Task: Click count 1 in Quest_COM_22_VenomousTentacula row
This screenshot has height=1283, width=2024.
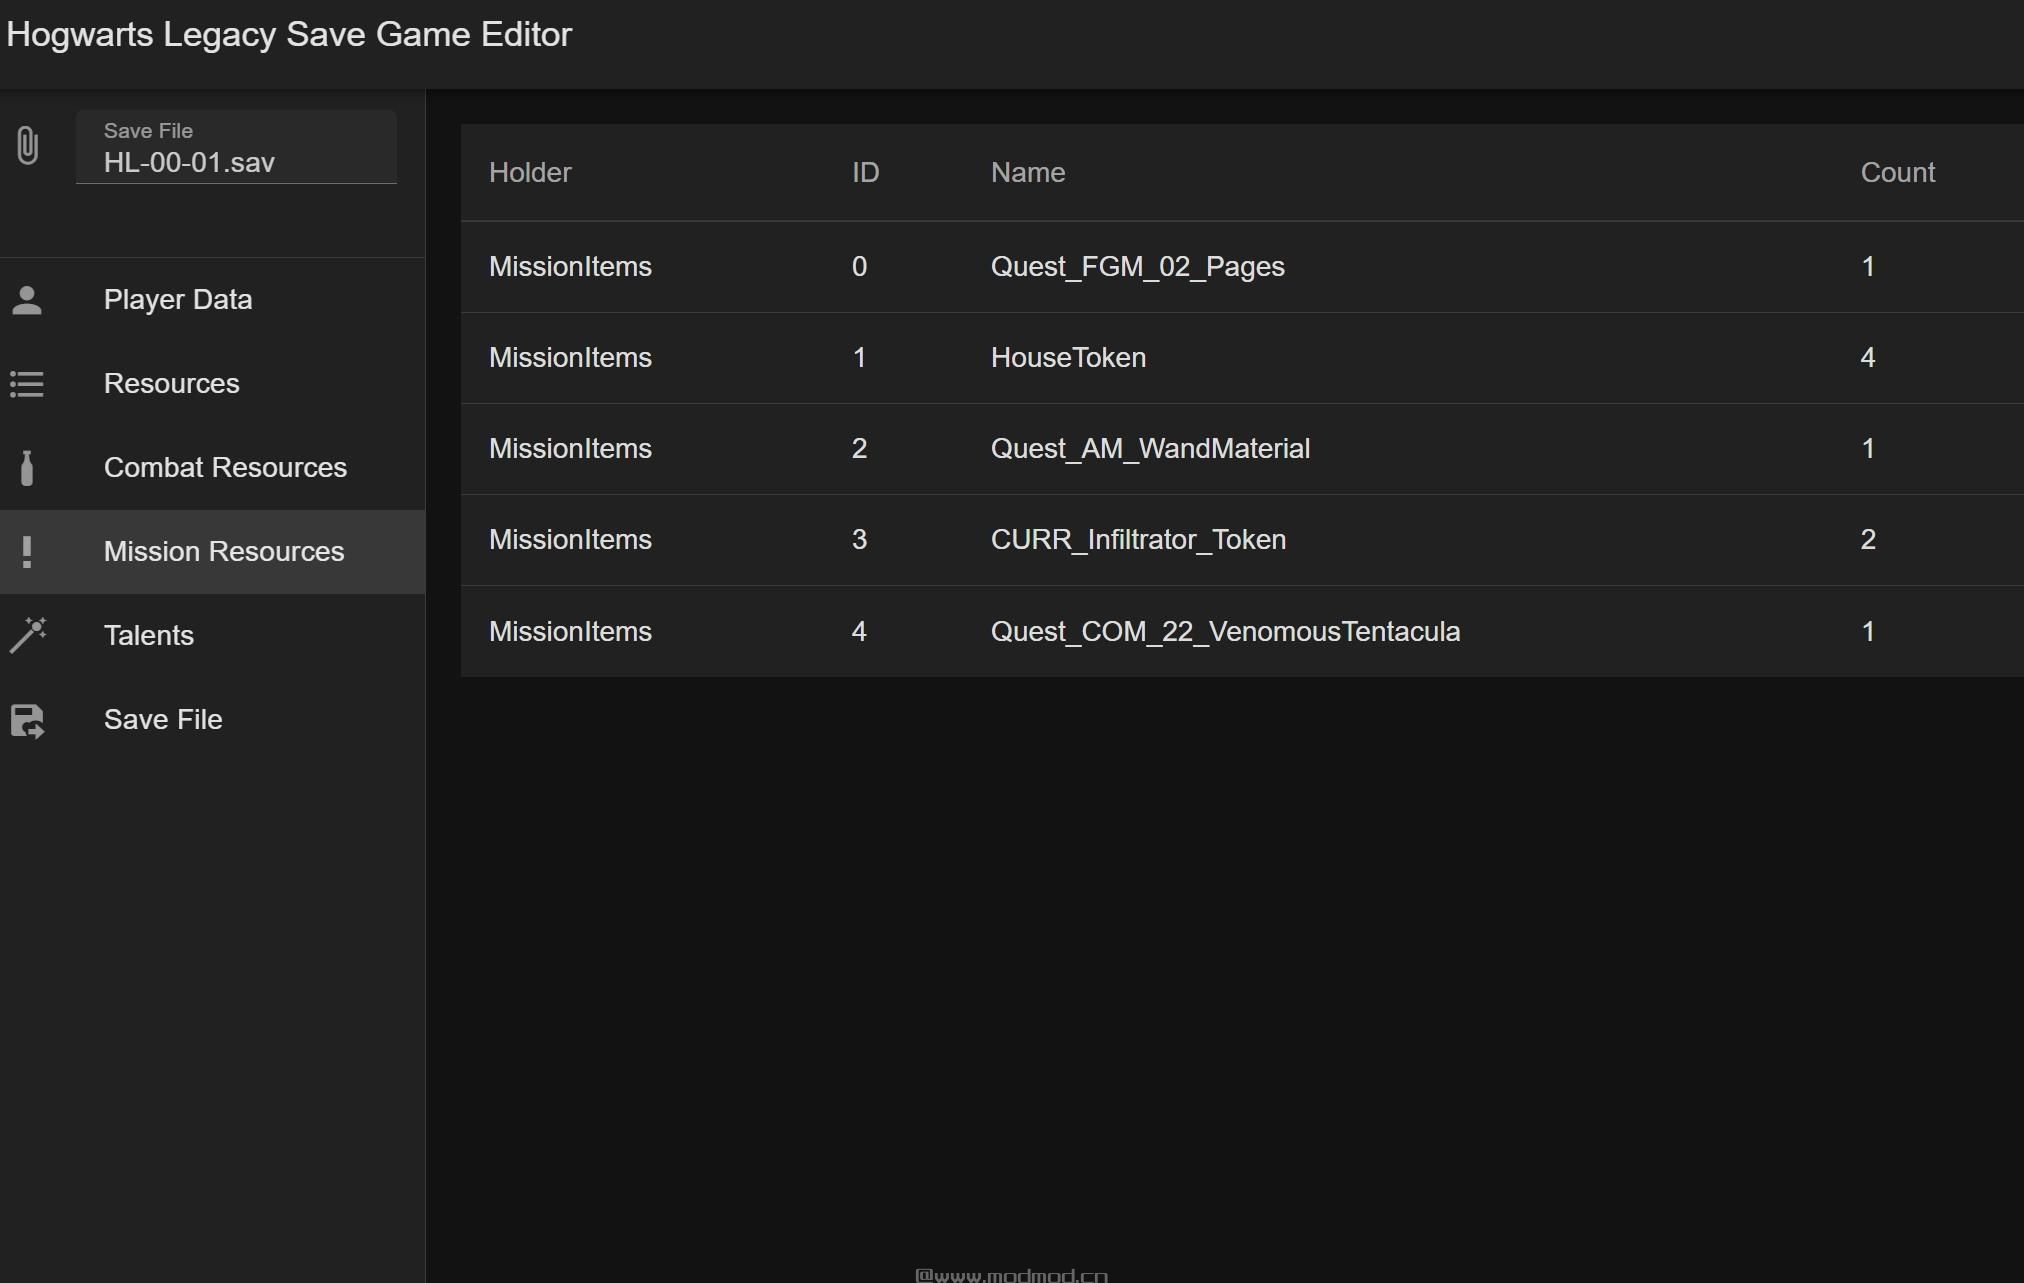Action: coord(1868,632)
